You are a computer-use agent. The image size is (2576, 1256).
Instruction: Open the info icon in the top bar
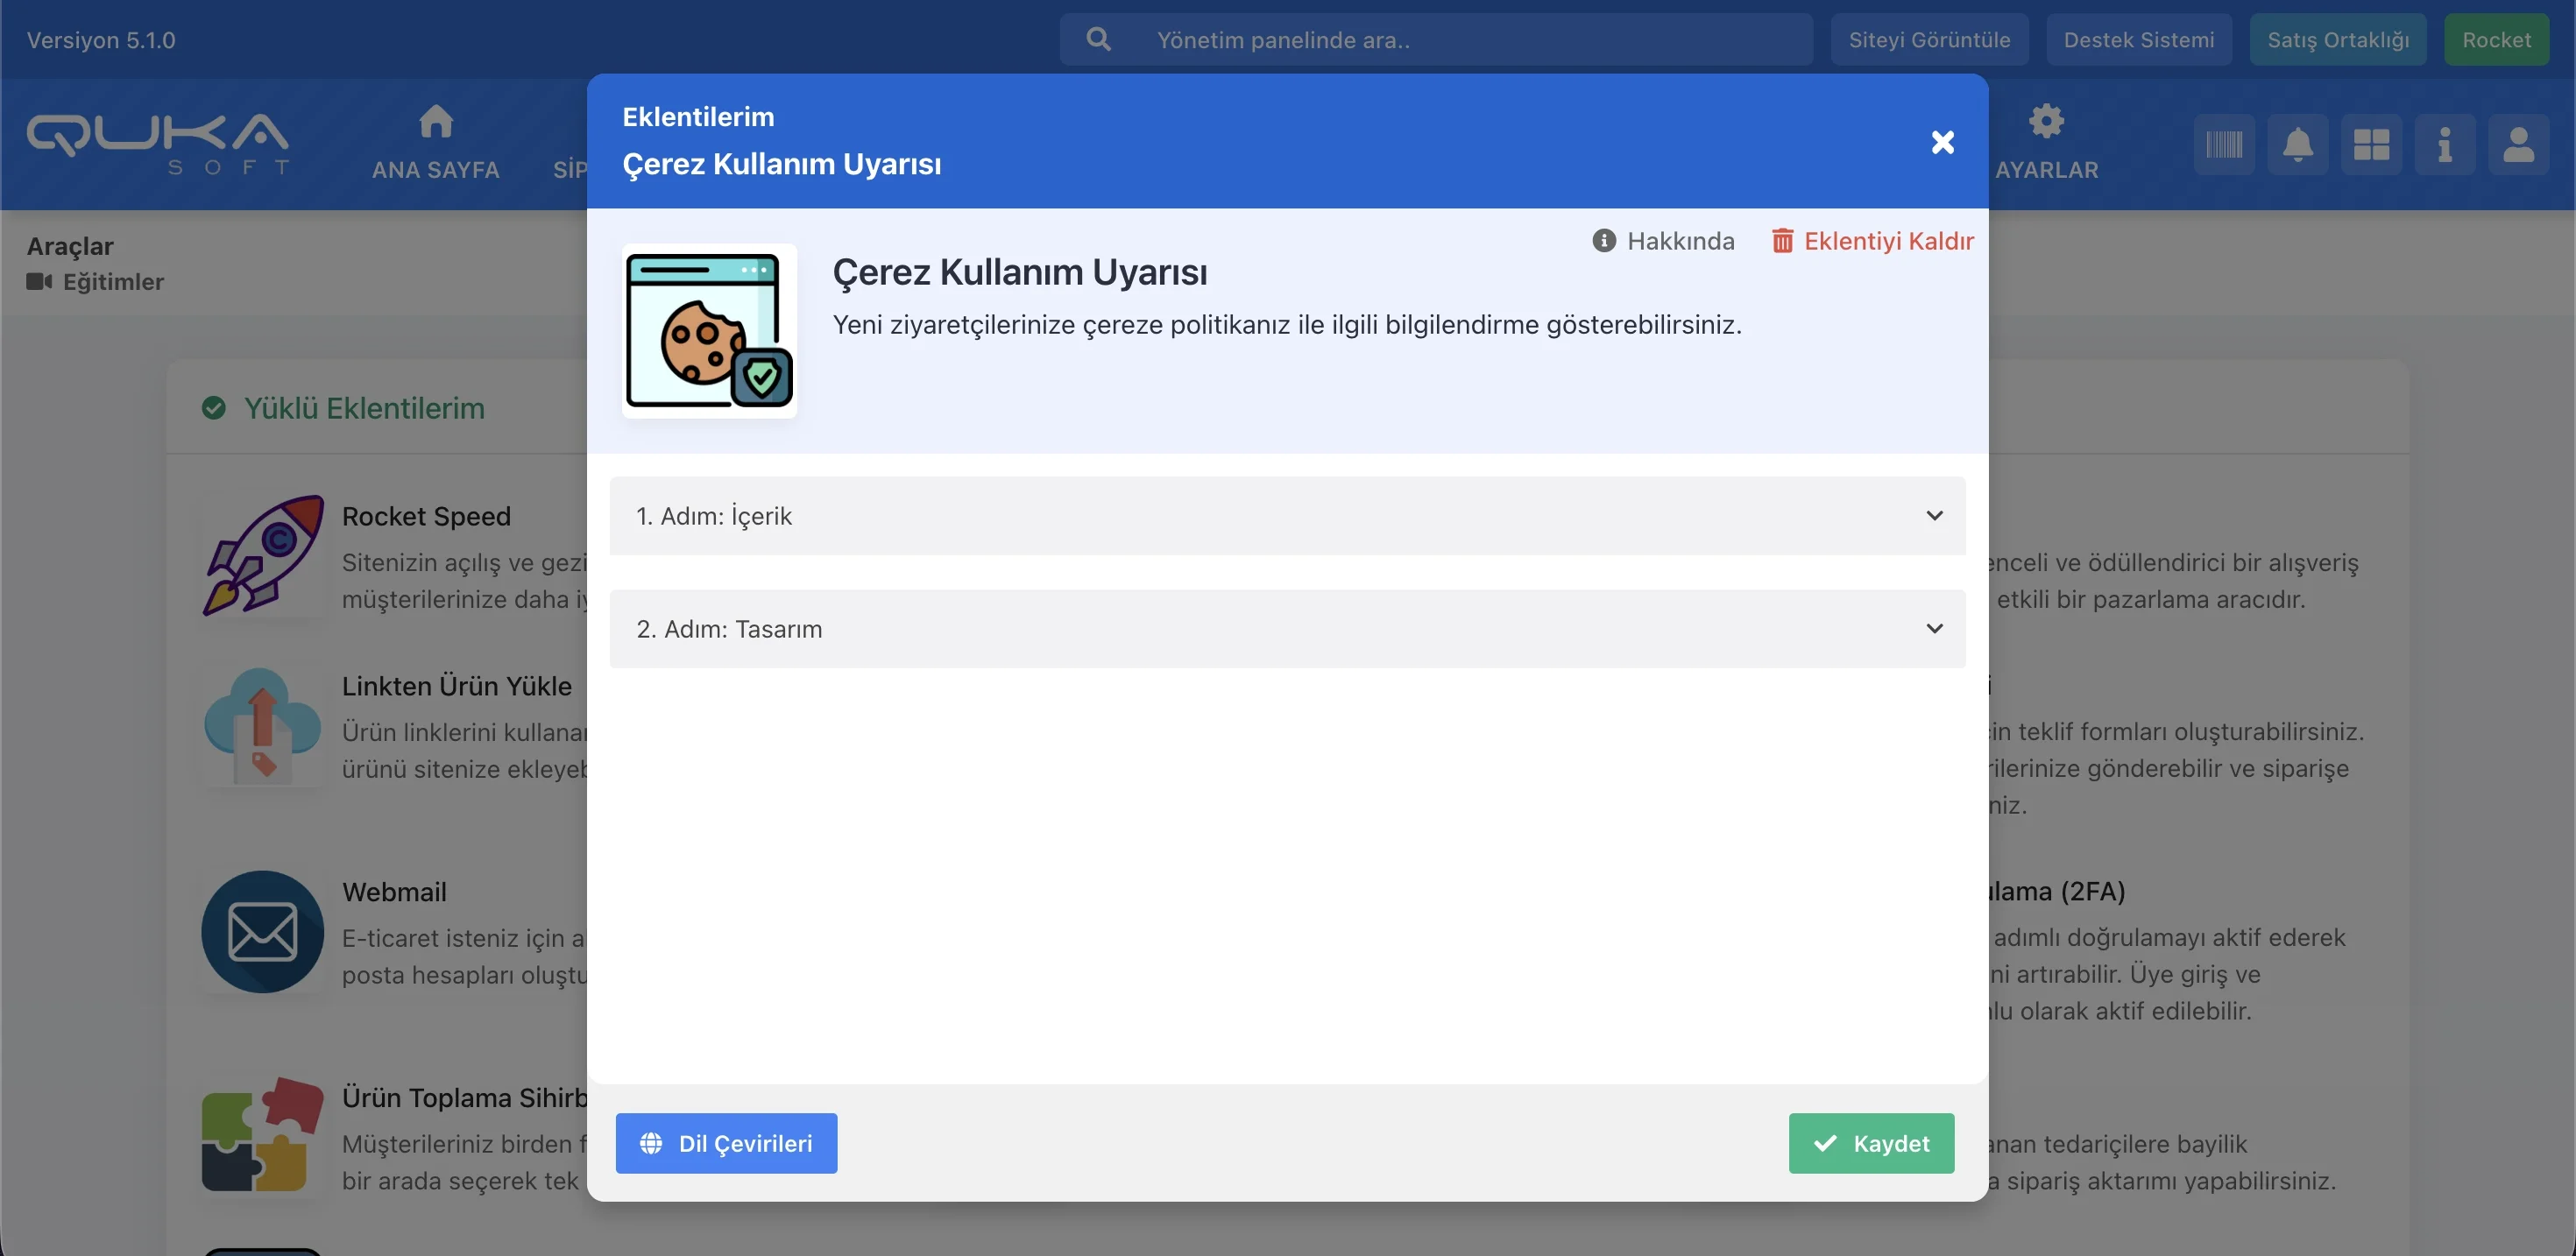point(2444,145)
